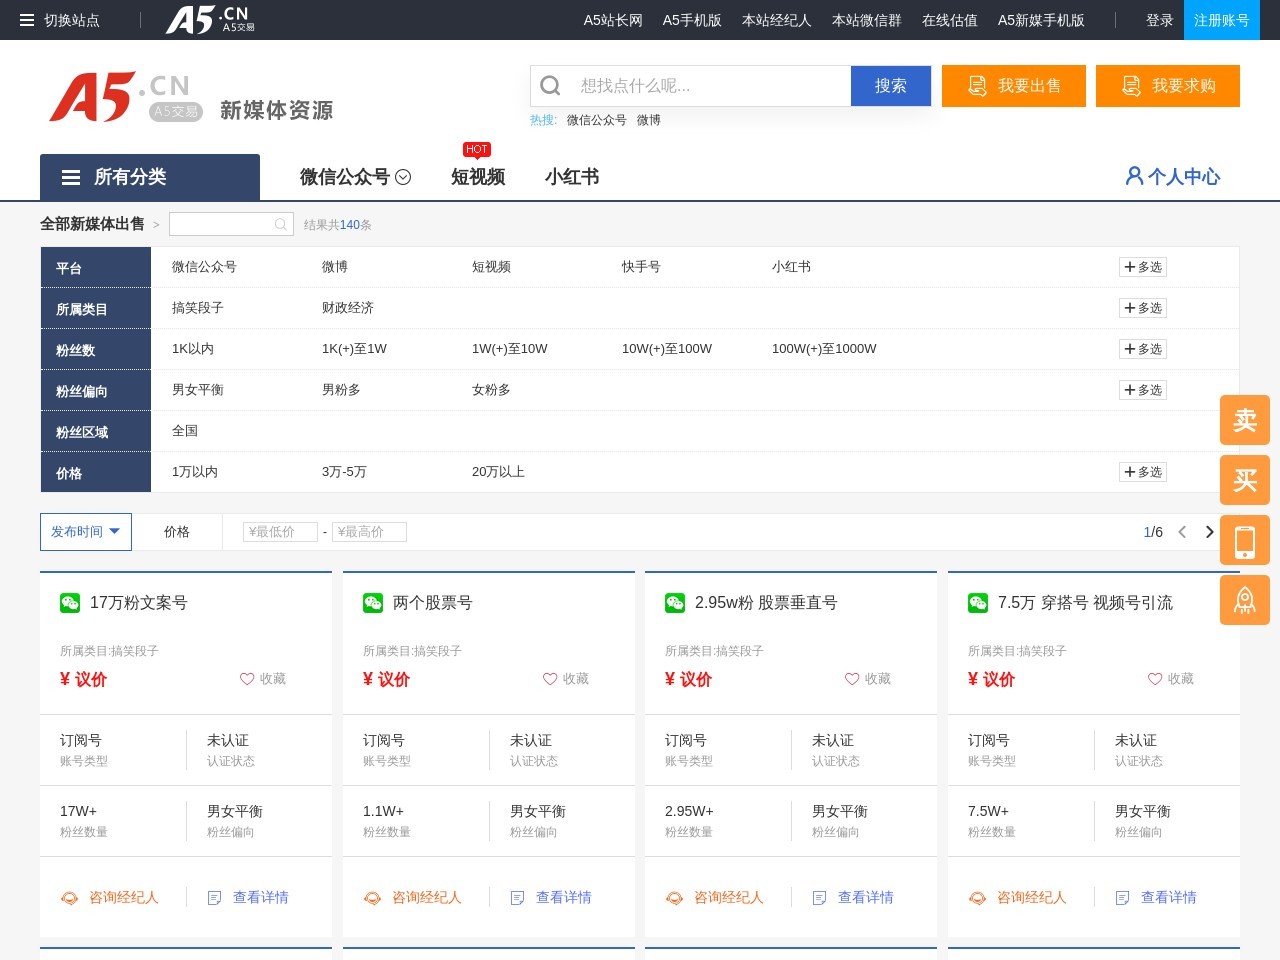
Task: Click the WeChat icon on 17万粉文案号 card
Action: click(x=70, y=602)
